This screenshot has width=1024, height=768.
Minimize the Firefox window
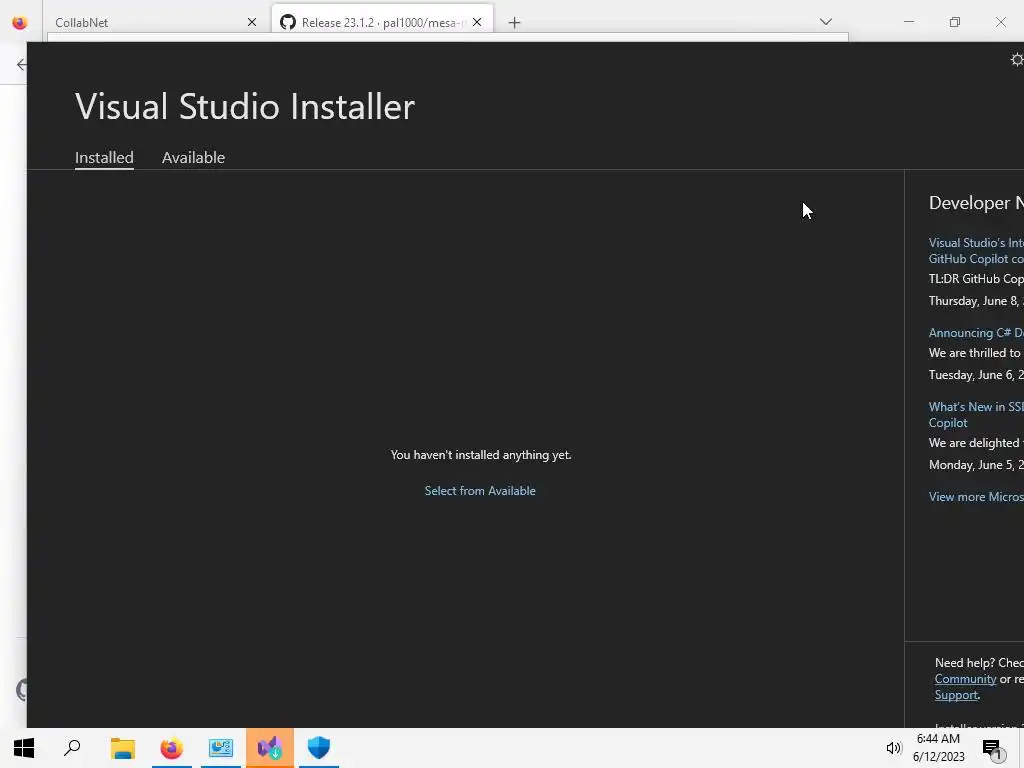(x=908, y=22)
